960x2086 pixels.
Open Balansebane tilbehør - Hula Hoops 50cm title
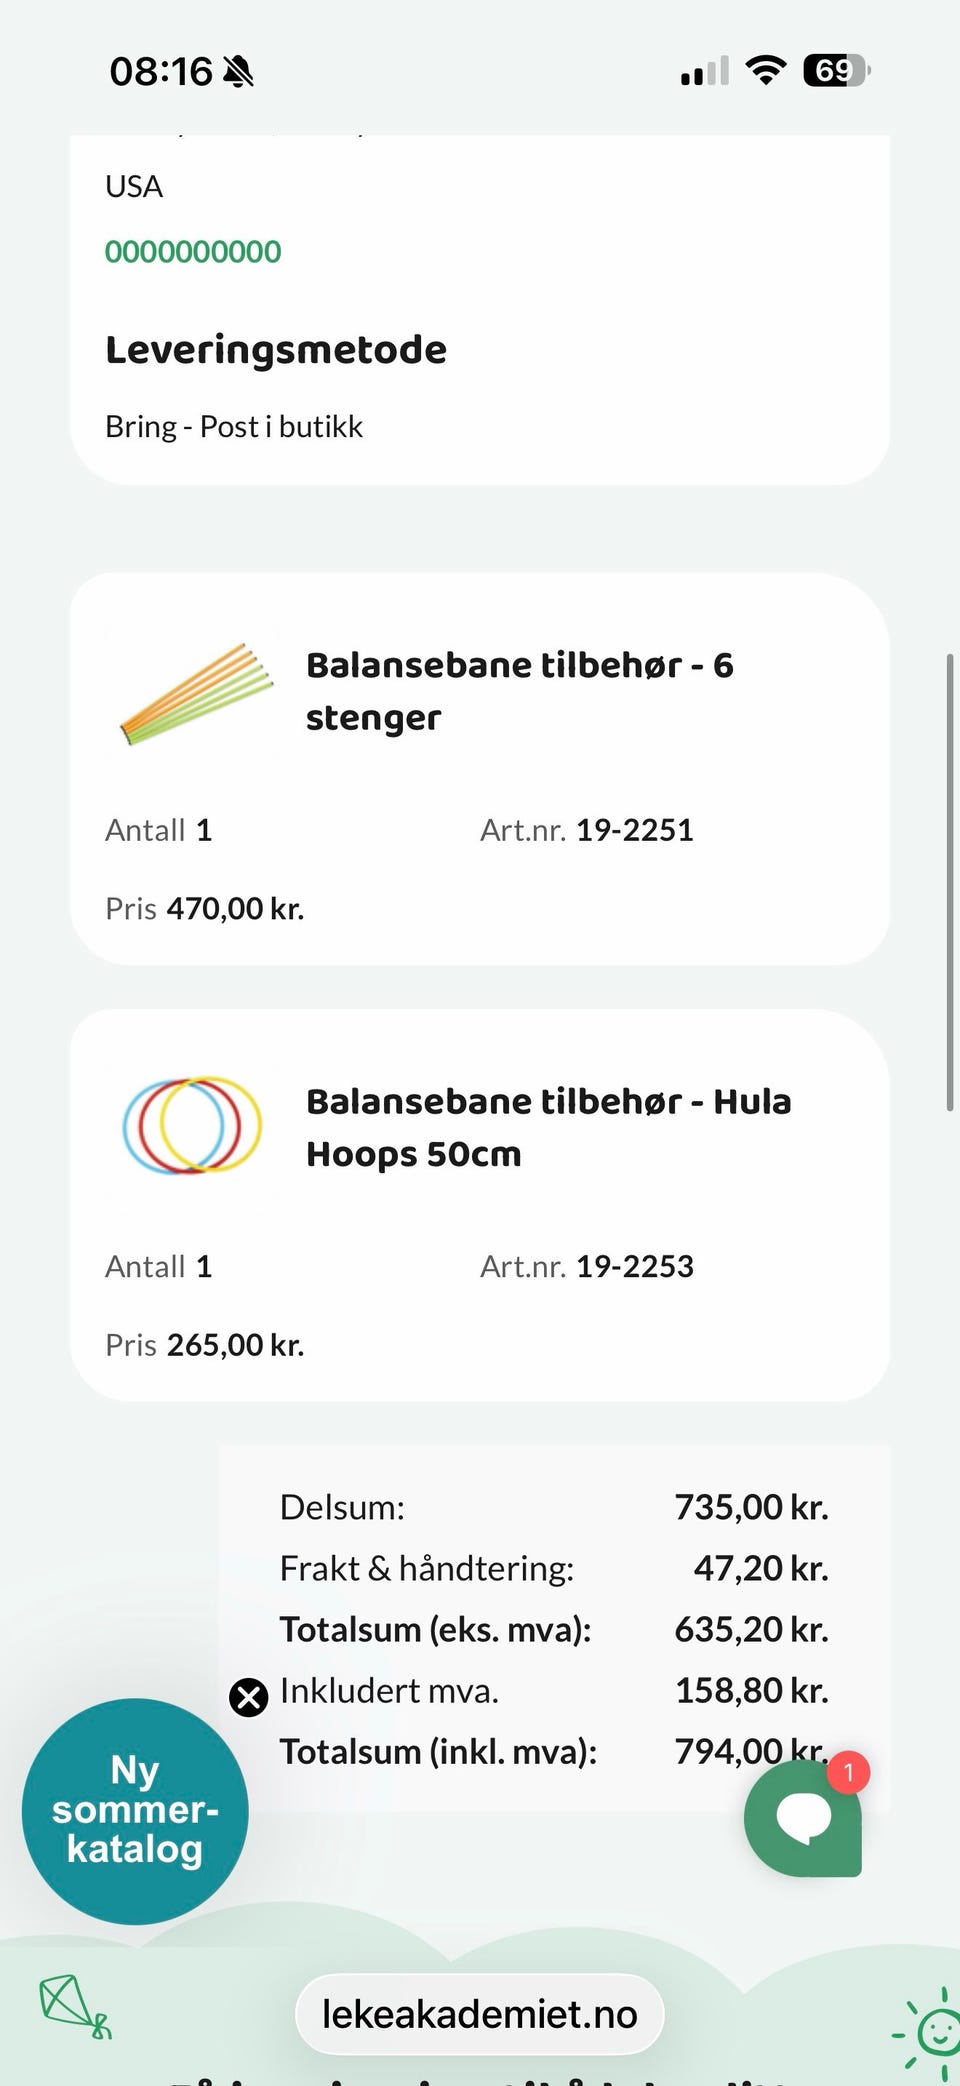(x=548, y=1127)
